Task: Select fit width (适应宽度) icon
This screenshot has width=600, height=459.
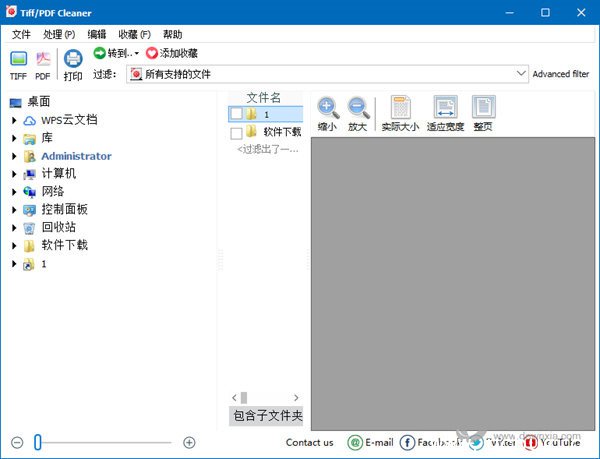Action: 445,108
